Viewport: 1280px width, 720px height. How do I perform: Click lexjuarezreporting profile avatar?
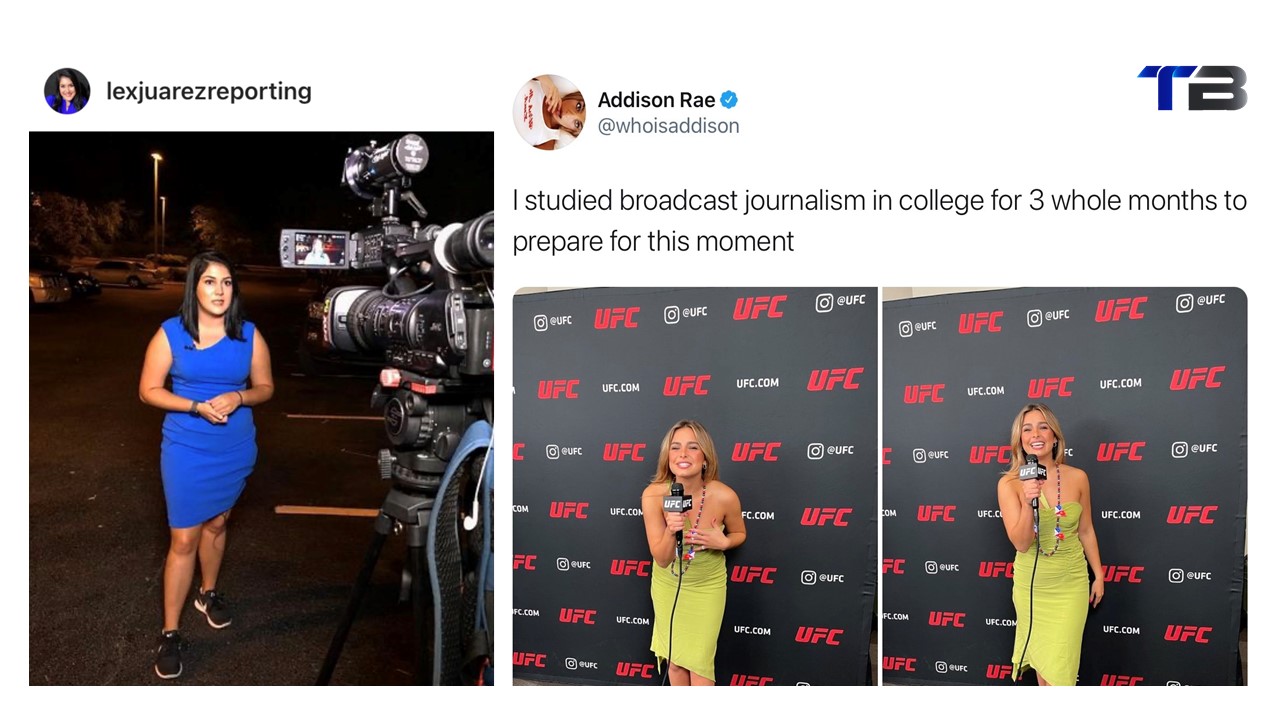(67, 91)
